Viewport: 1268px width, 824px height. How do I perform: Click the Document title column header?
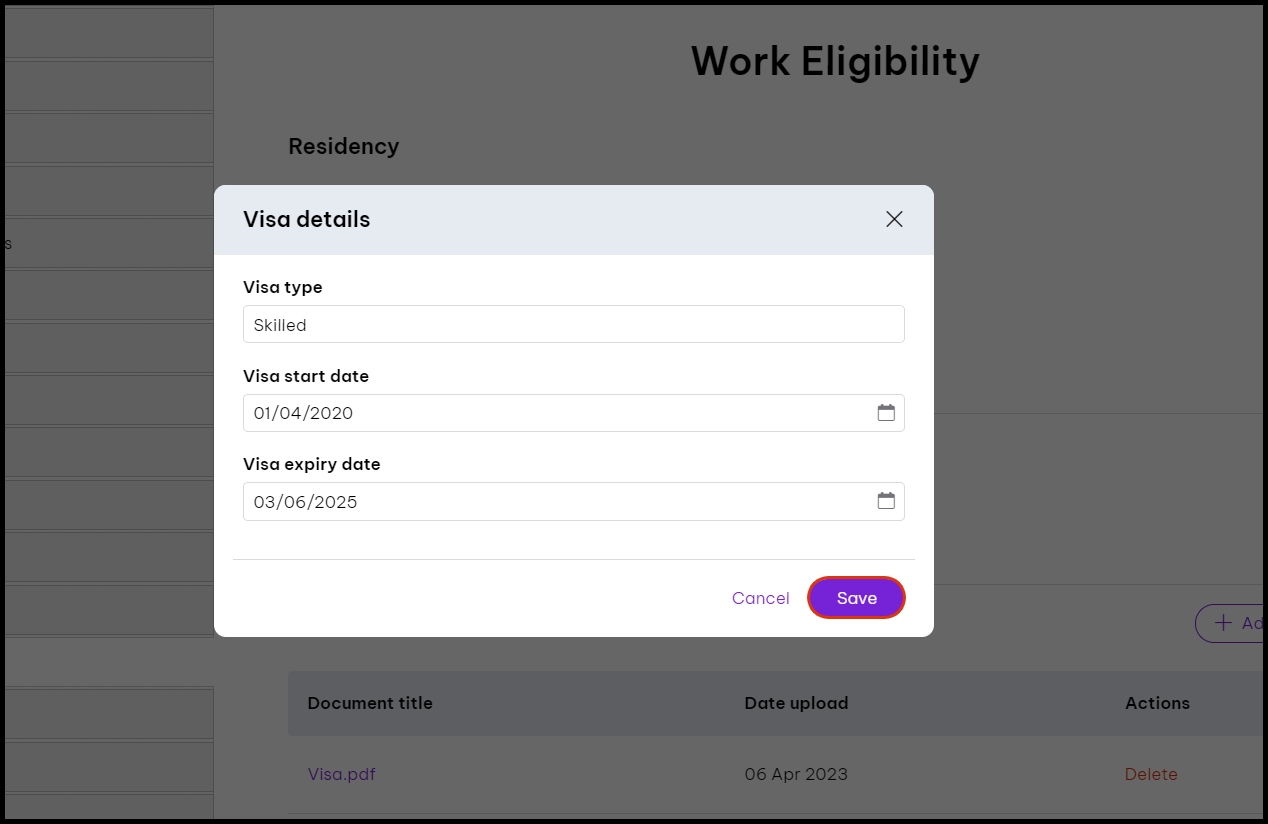[370, 703]
